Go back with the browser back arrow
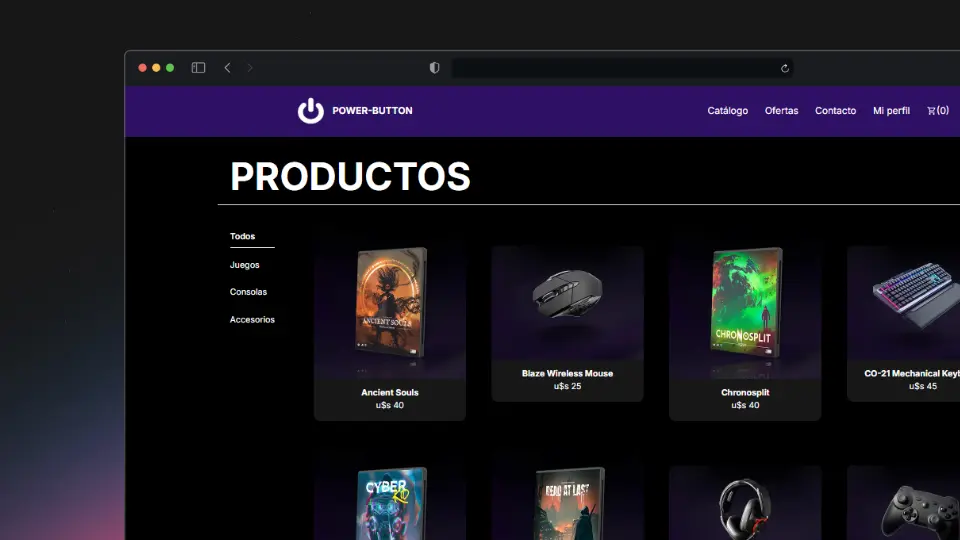The image size is (960, 540). tap(227, 68)
